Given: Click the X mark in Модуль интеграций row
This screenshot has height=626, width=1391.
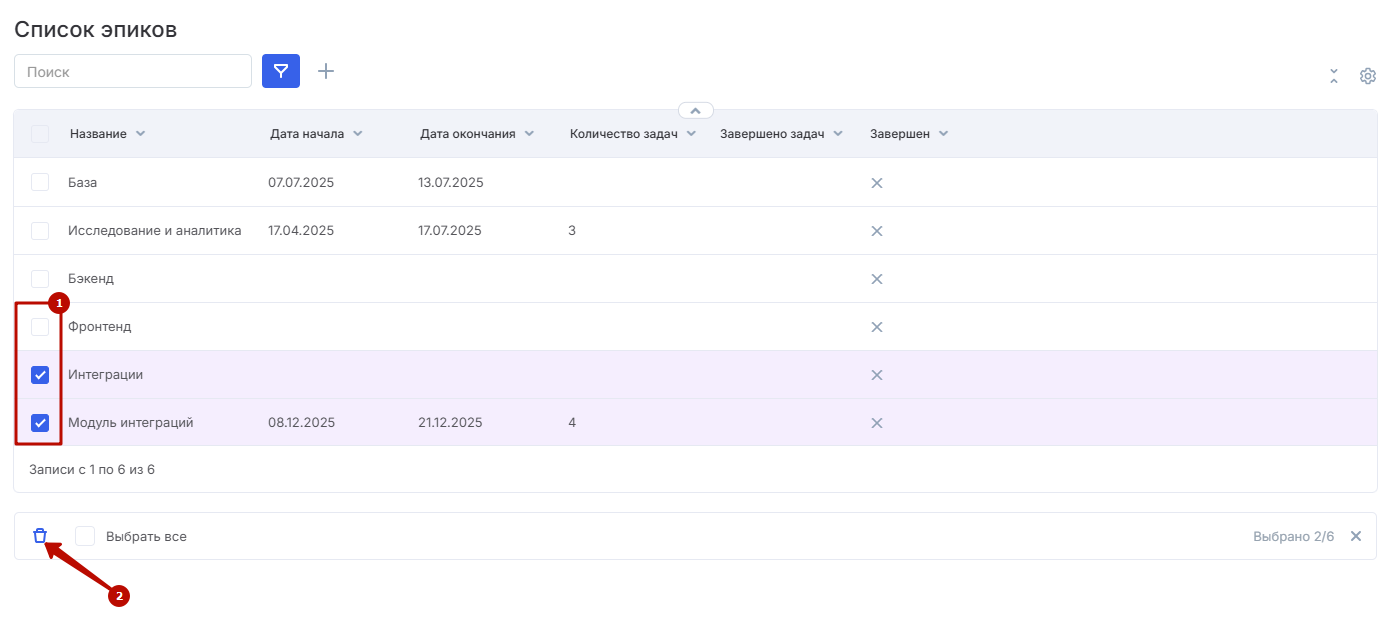Looking at the screenshot, I should (x=877, y=423).
